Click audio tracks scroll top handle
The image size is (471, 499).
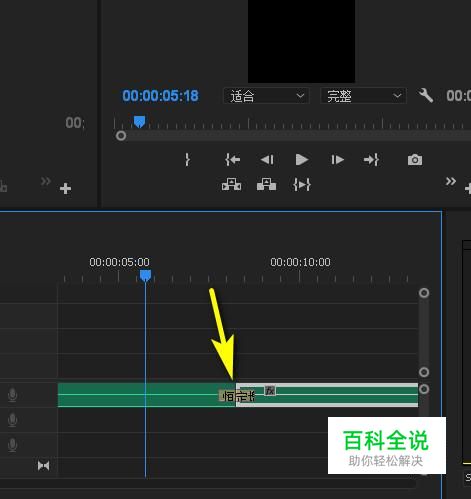click(x=424, y=389)
